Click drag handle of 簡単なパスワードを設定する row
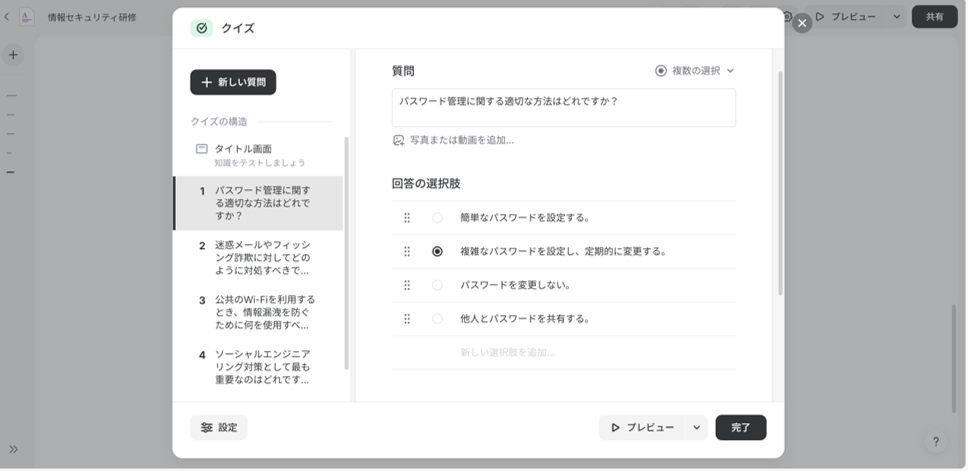968x471 pixels. tap(407, 218)
